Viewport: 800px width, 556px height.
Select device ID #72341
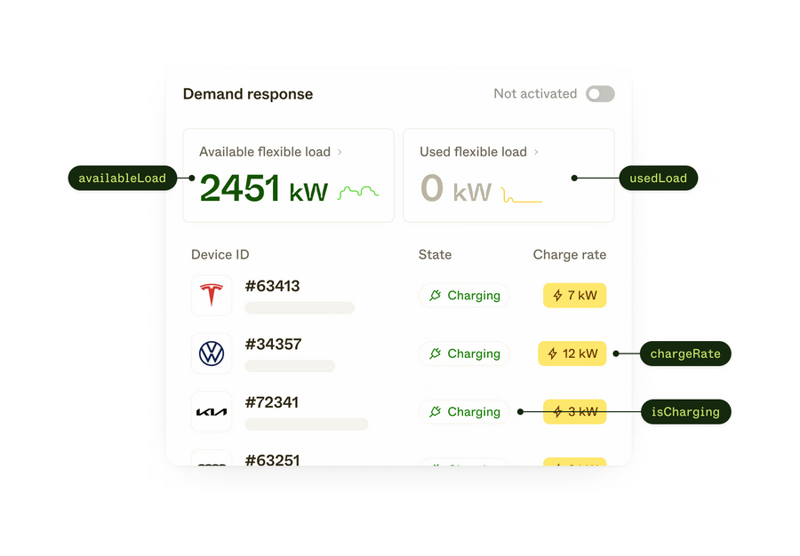pyautogui.click(x=271, y=402)
